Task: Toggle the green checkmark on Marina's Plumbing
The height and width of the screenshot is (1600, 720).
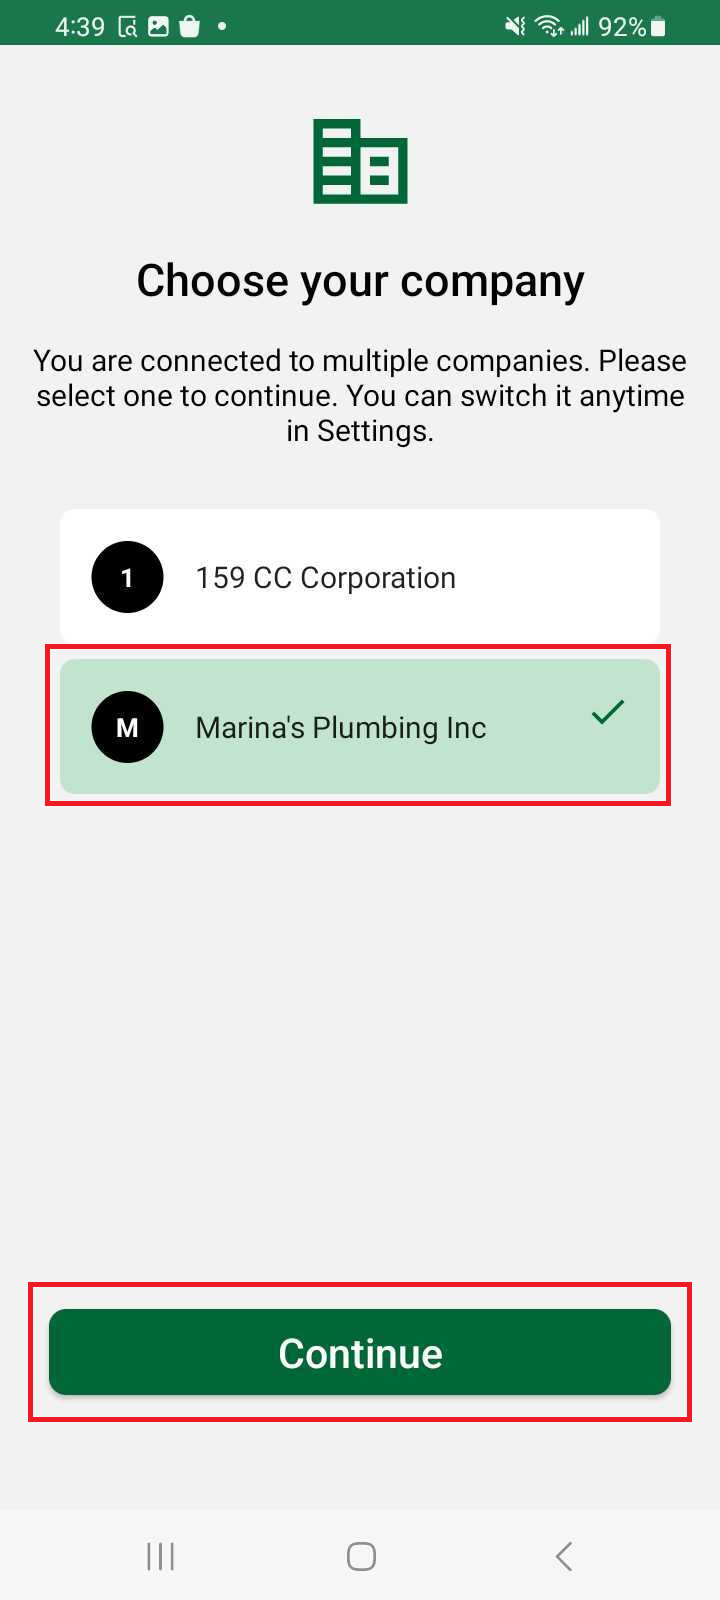Action: pyautogui.click(x=607, y=712)
